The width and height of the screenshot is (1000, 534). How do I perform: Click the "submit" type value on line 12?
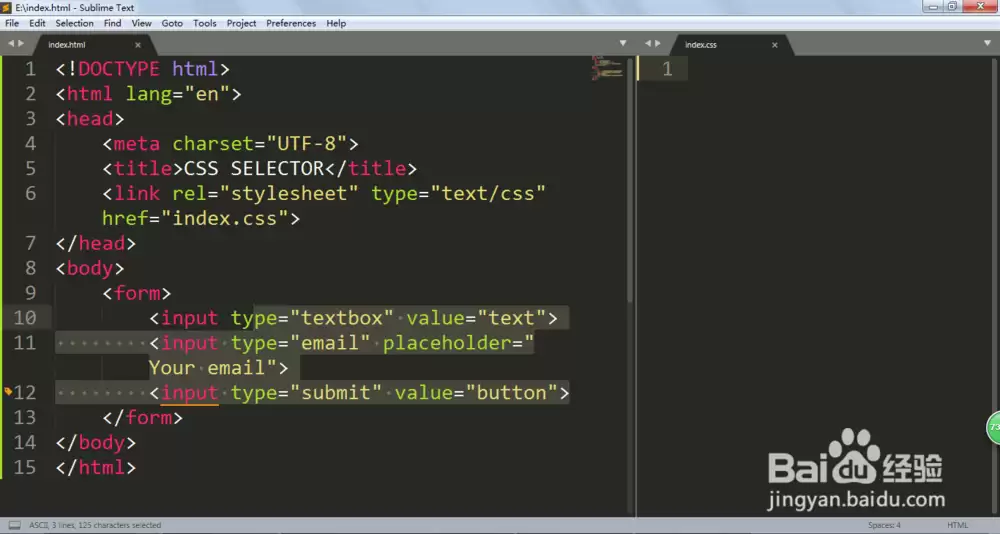tap(335, 392)
